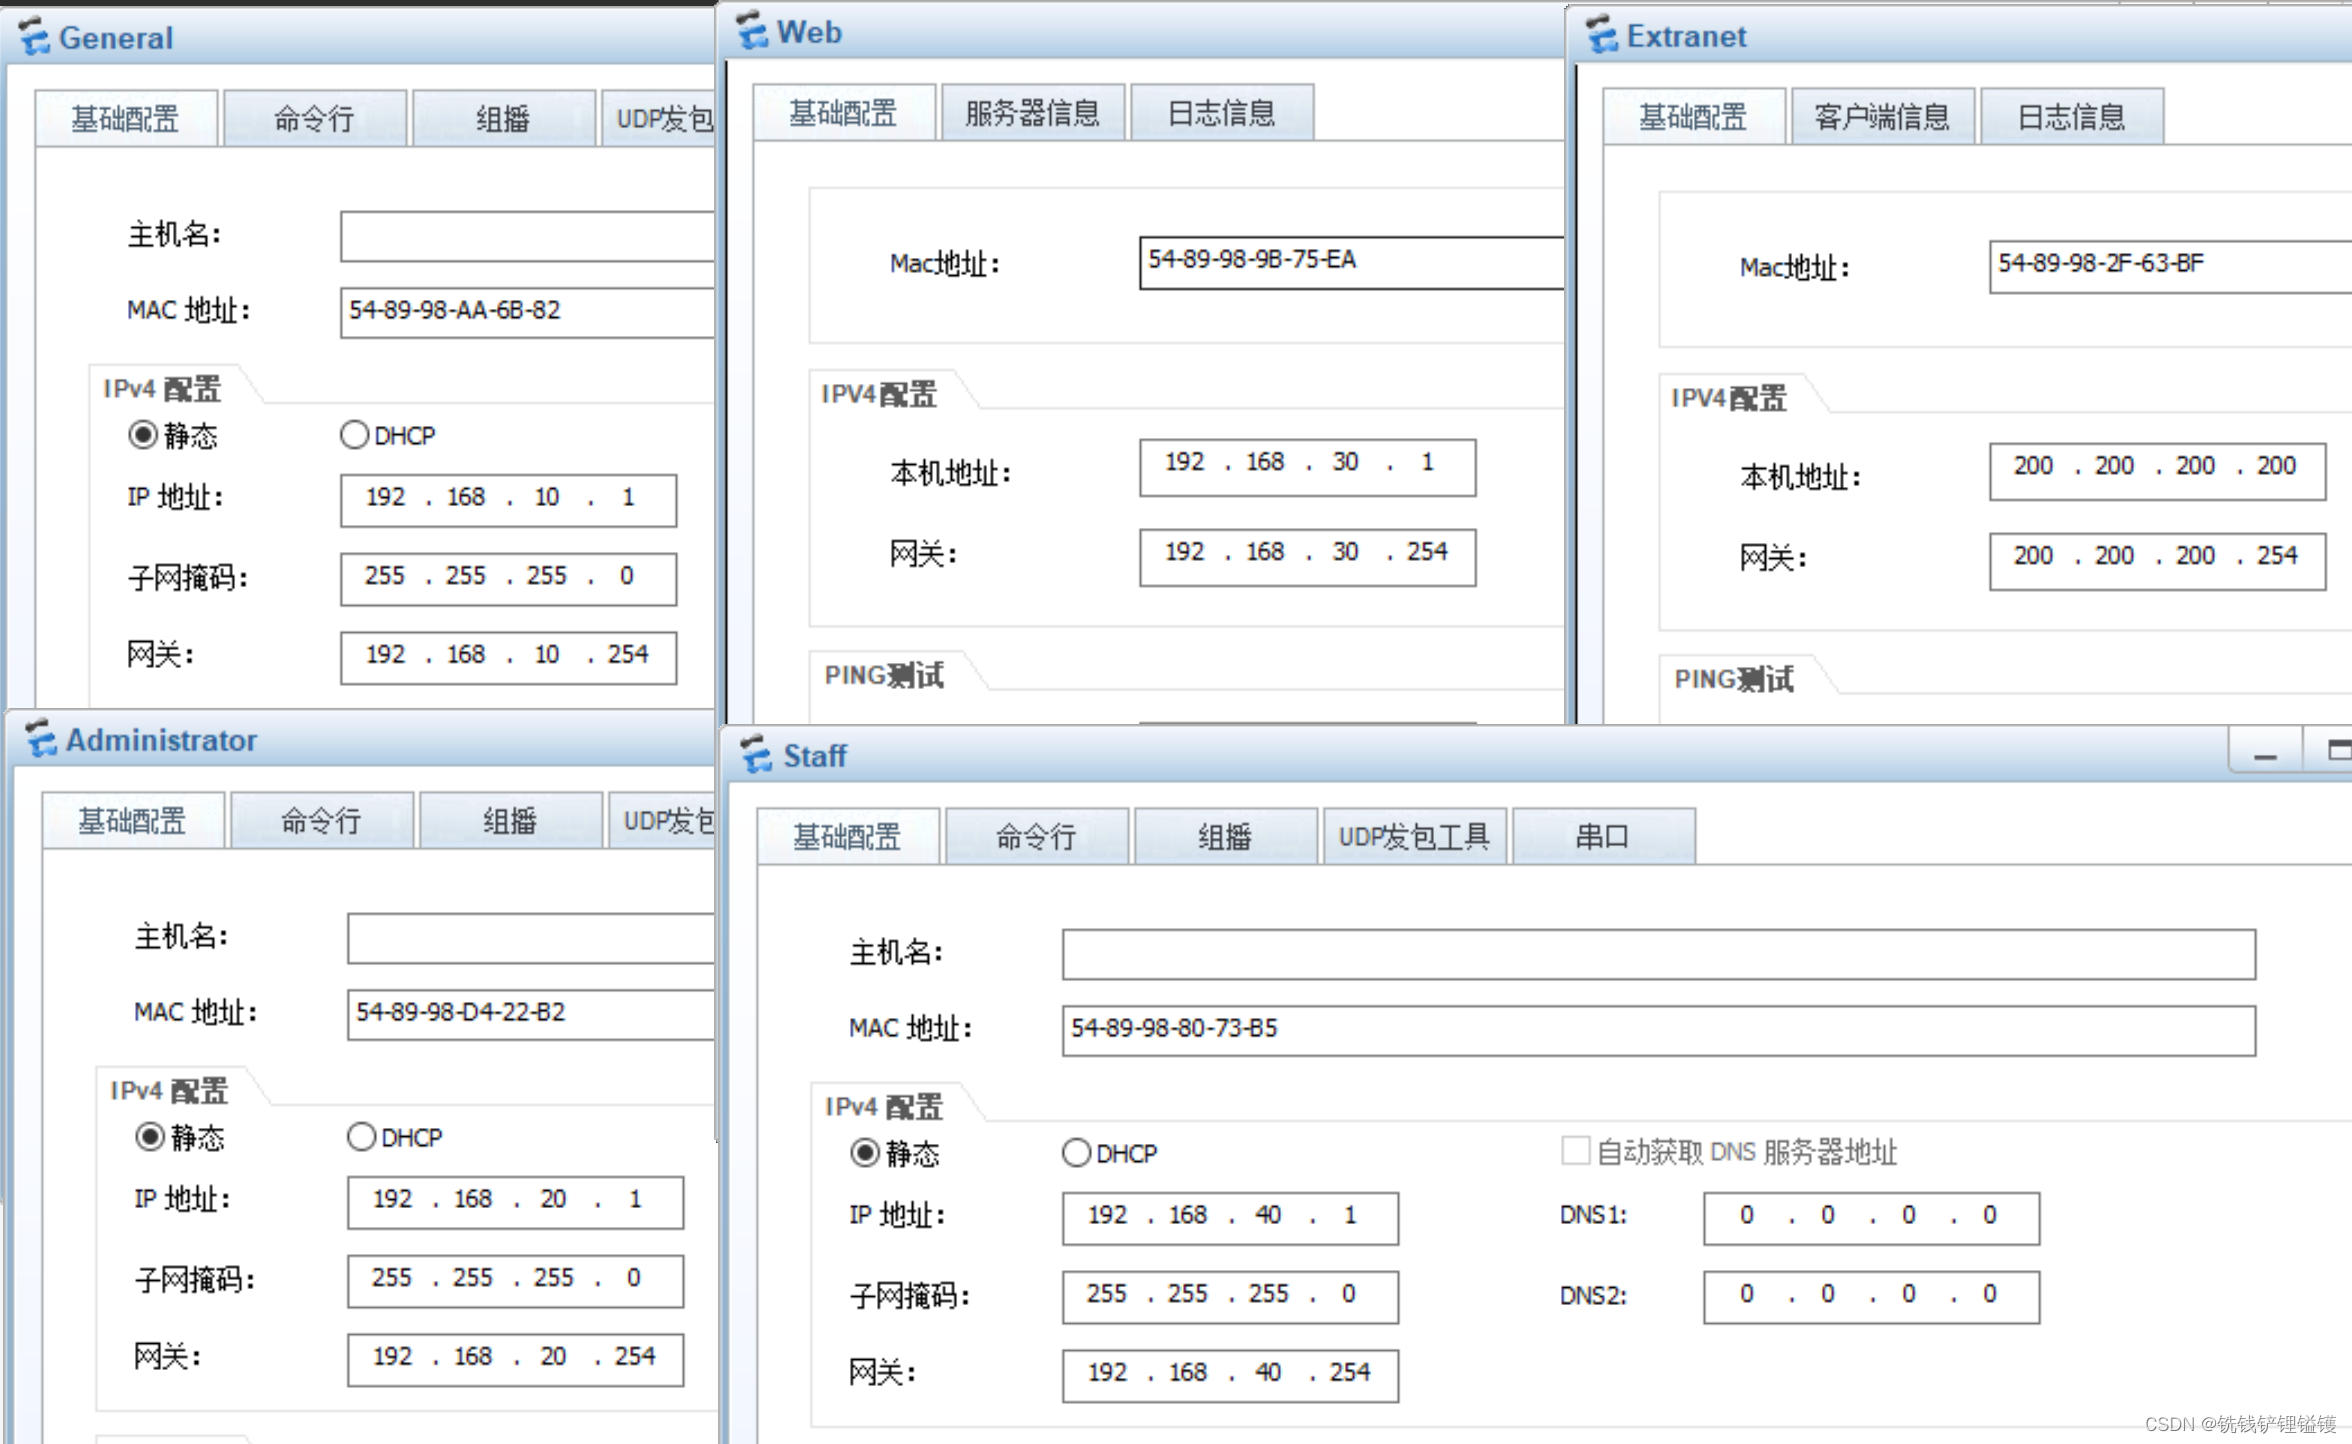
Task: Click the Web window PC icon
Action: click(x=750, y=31)
